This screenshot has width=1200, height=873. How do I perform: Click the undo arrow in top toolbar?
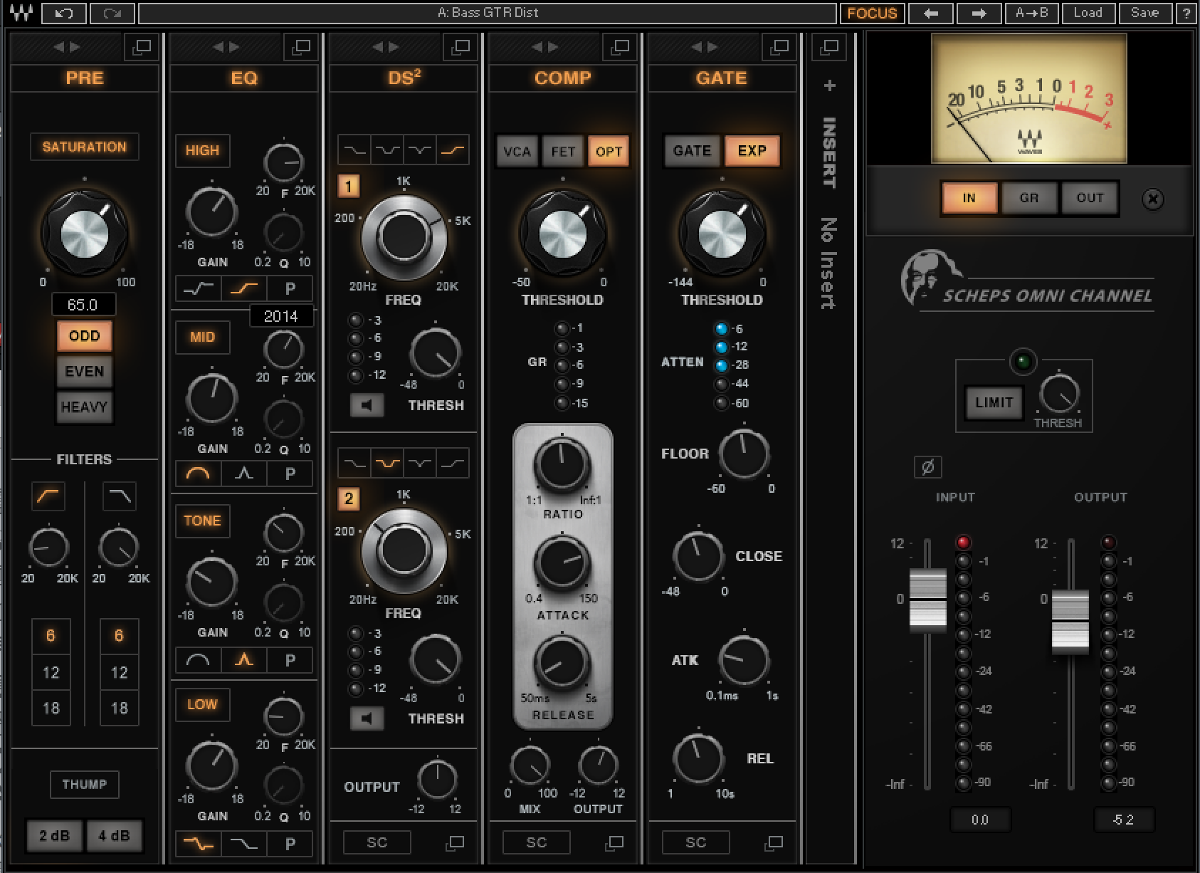click(x=64, y=13)
